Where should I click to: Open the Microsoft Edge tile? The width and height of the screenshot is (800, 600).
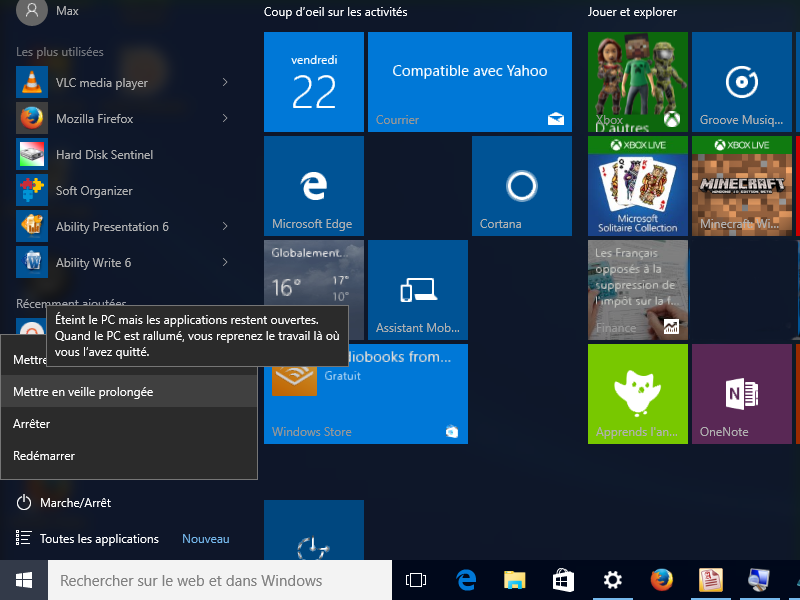(x=313, y=186)
